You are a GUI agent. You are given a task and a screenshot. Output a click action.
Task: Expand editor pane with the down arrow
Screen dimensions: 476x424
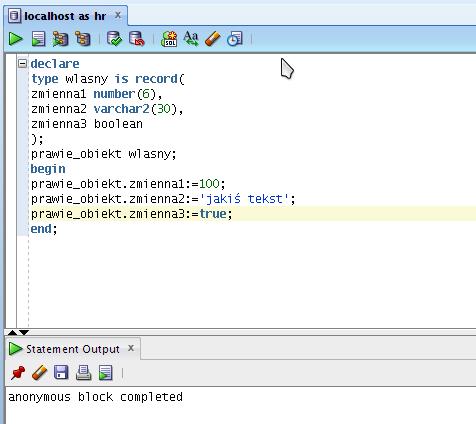pos(24,332)
